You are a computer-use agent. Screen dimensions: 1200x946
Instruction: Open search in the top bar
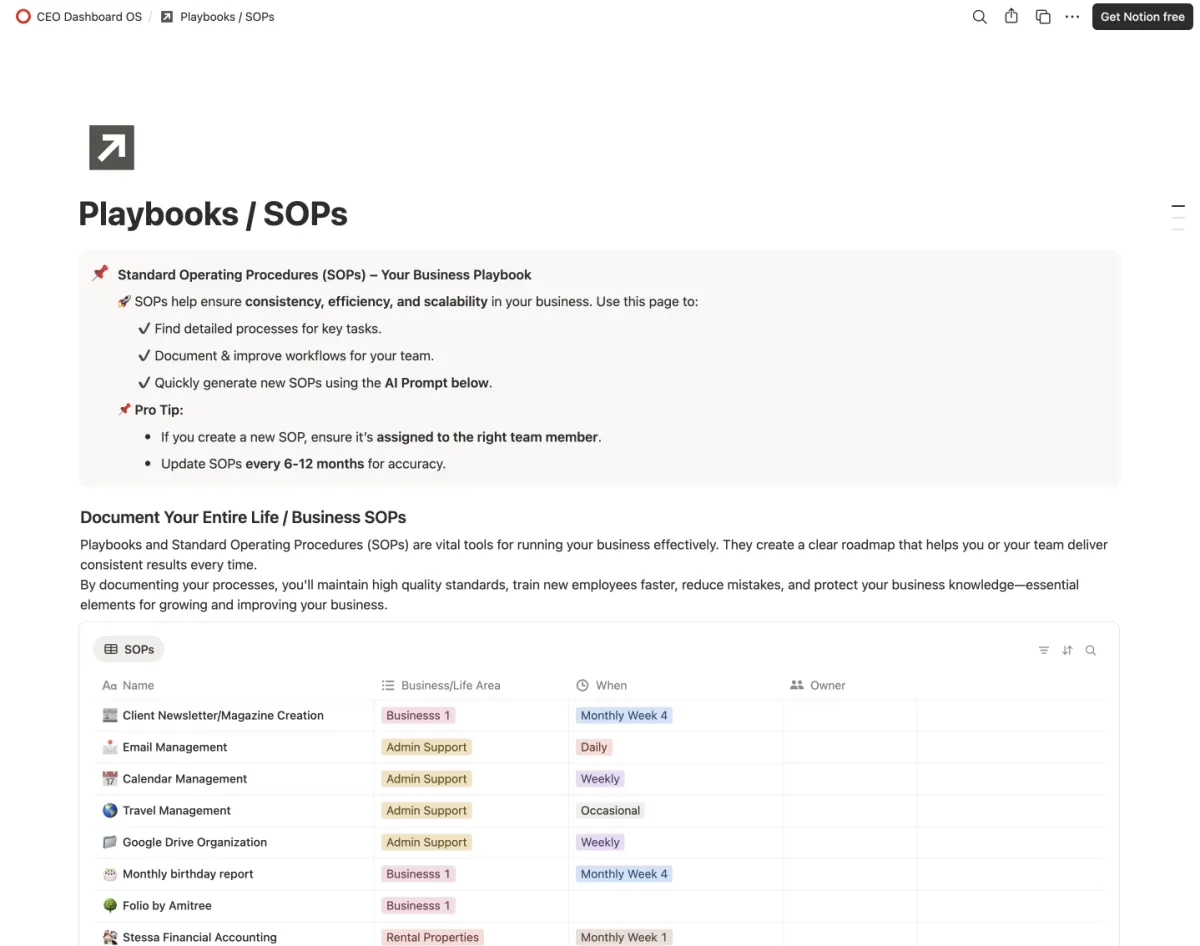coord(980,17)
